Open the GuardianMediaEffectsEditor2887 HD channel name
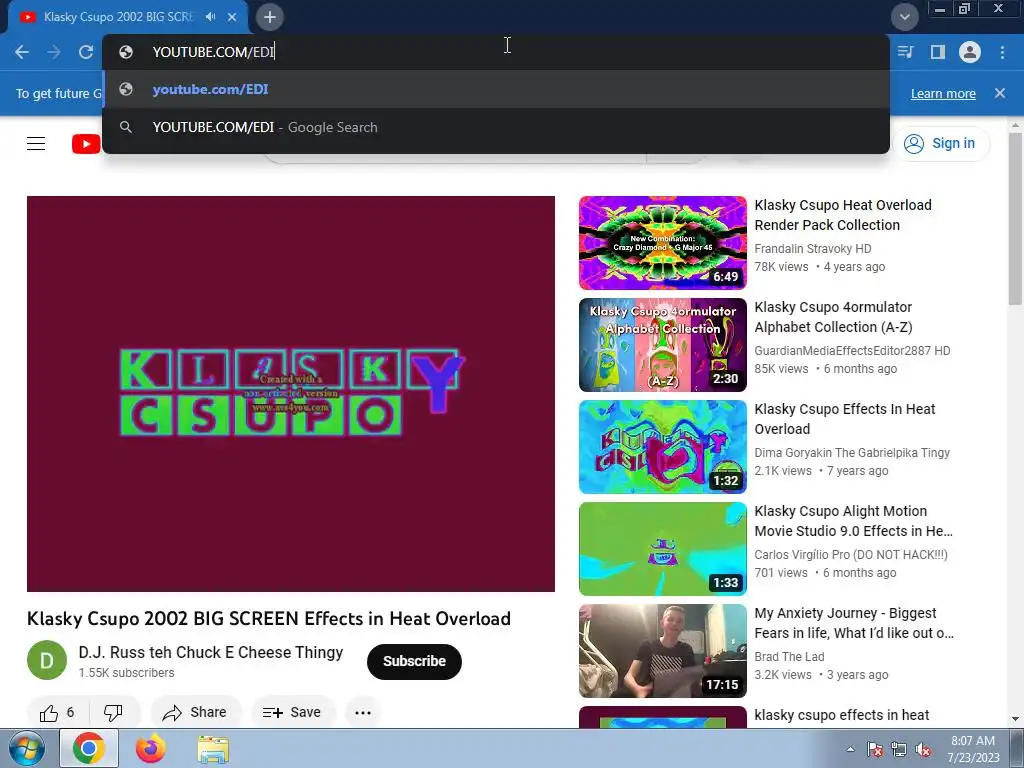Image resolution: width=1024 pixels, height=768 pixels. click(x=852, y=351)
